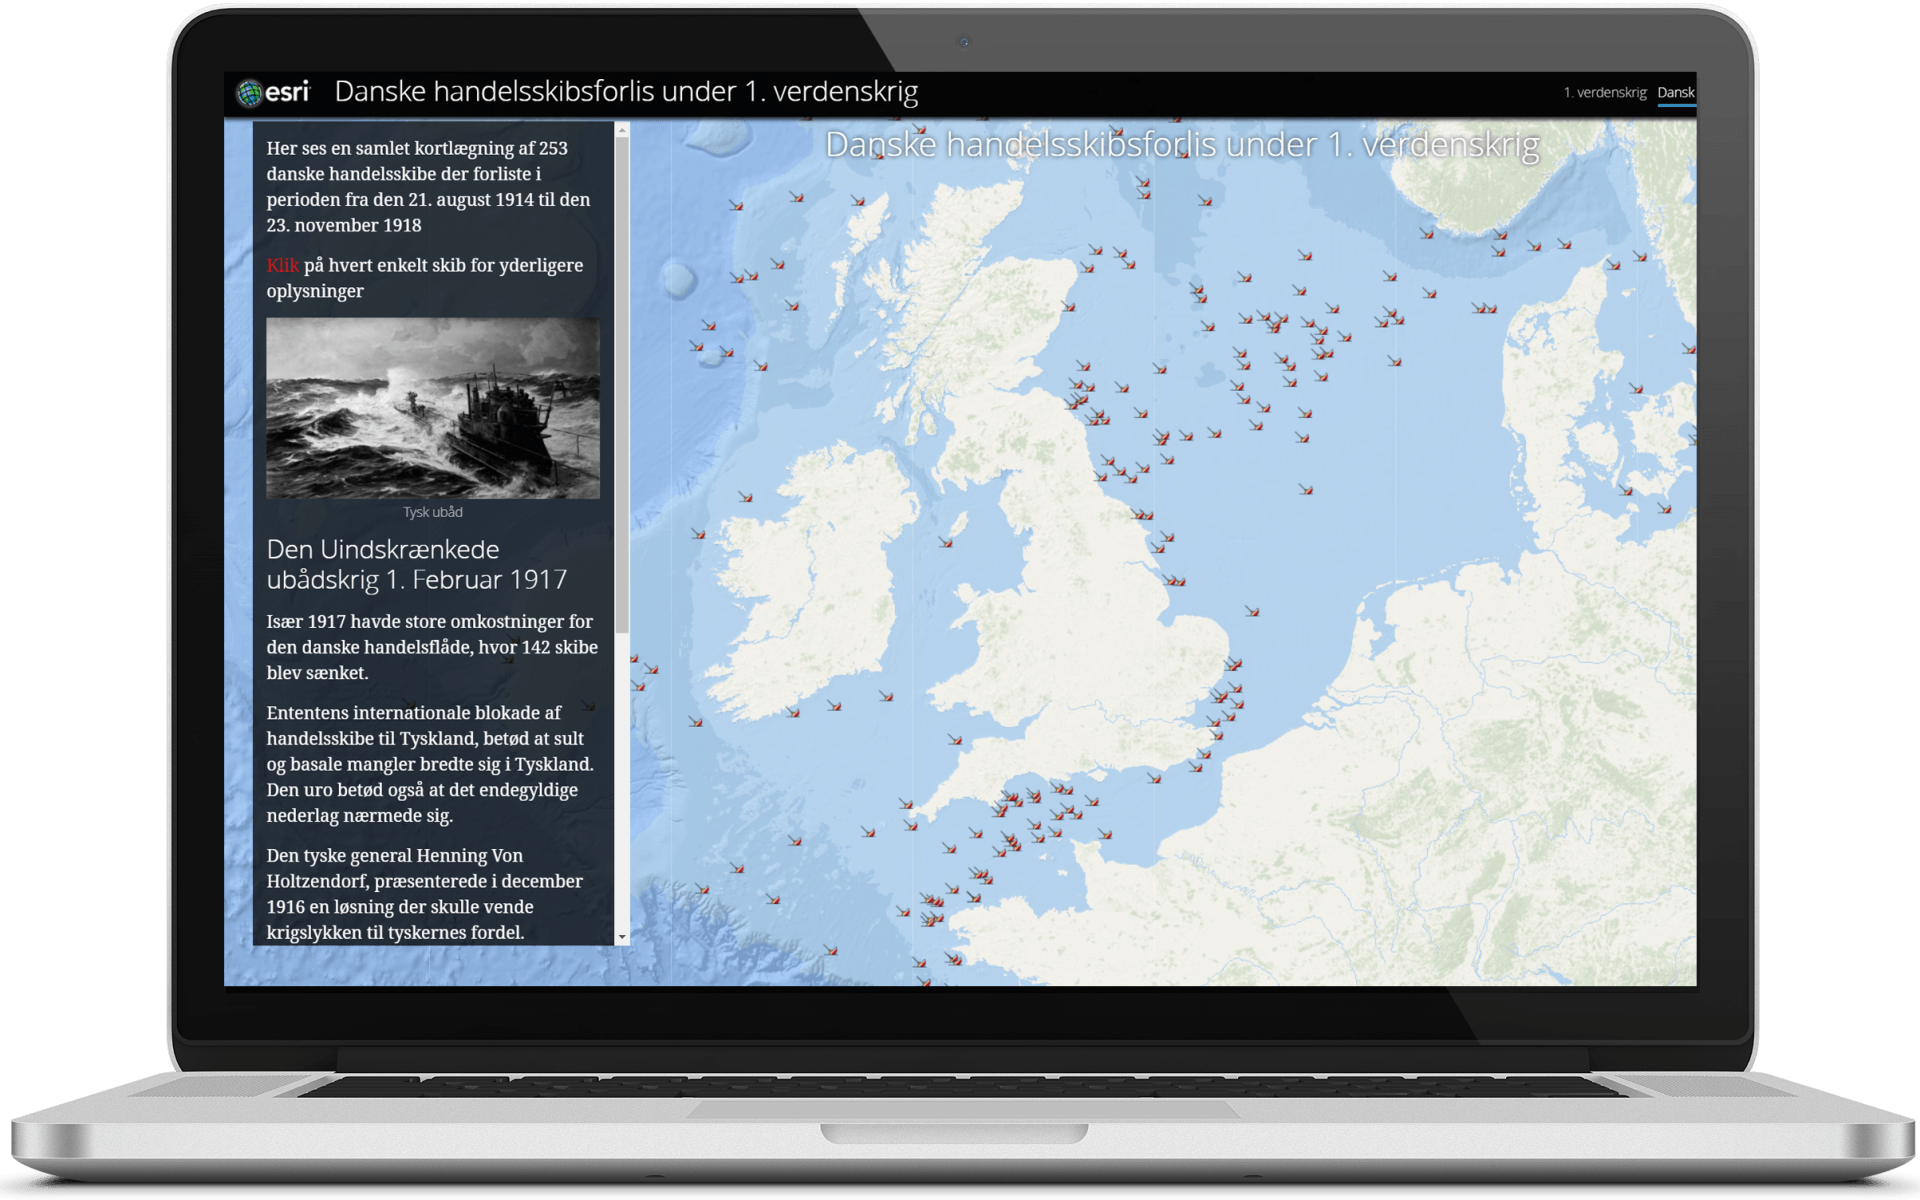Click 'Danske handelsskibsforlis' header title

[626, 91]
